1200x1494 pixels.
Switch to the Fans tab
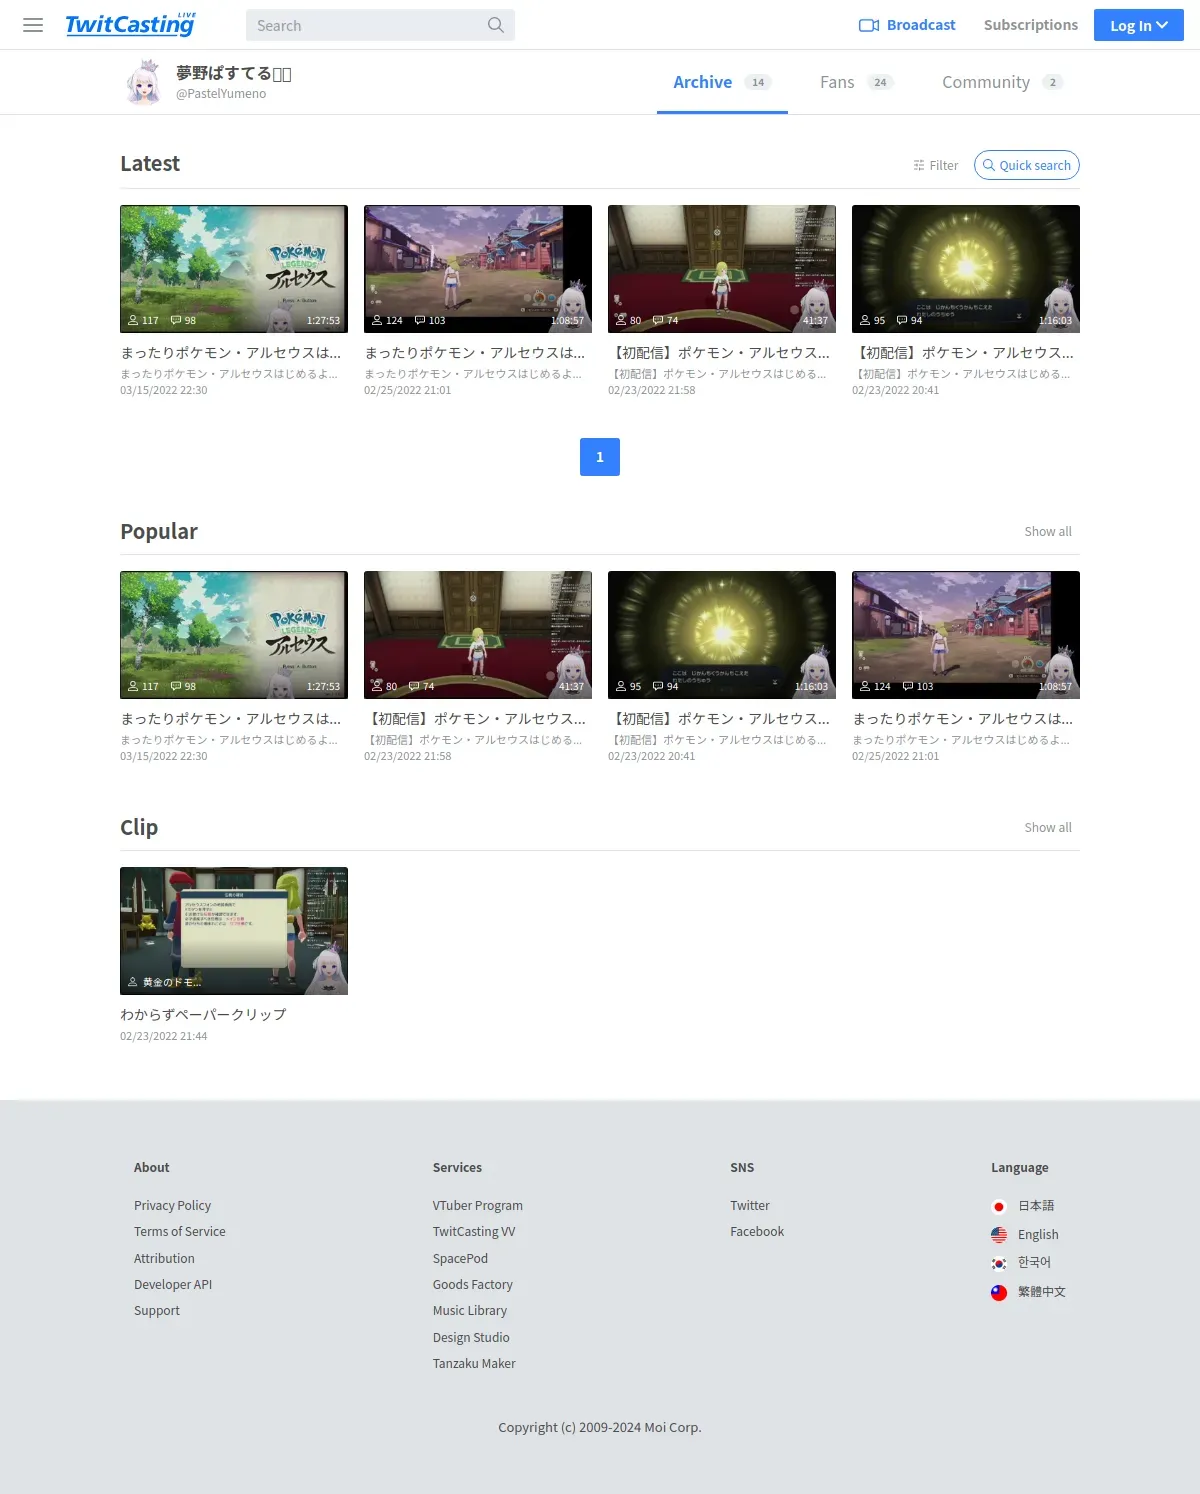857,82
